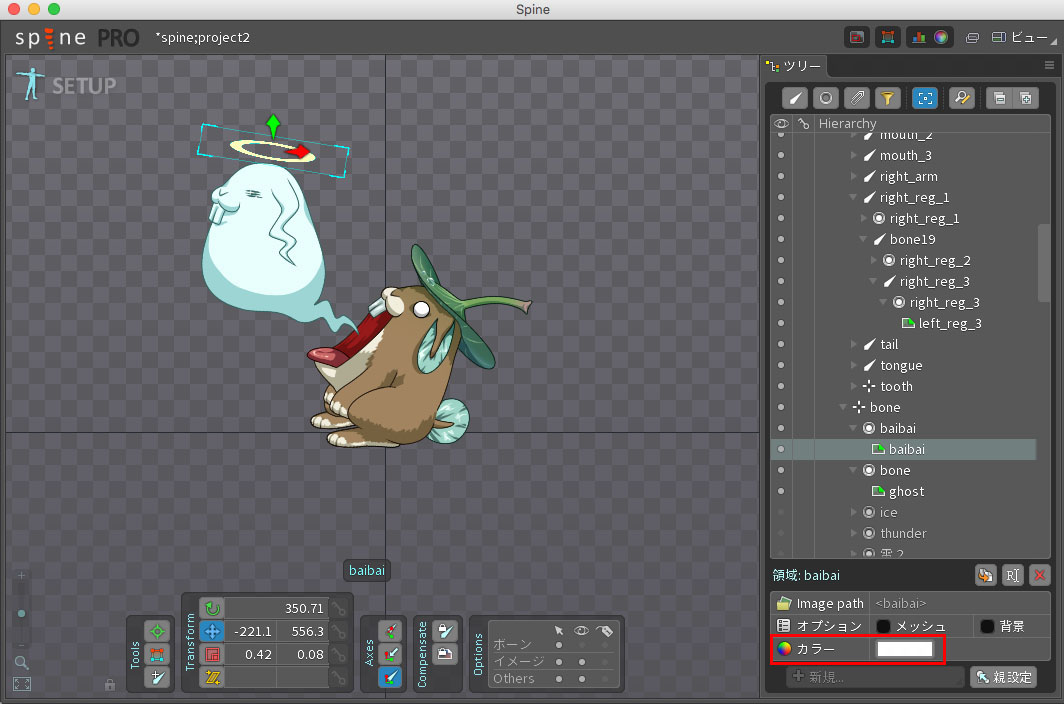Open the white カラー color swatch

905,649
